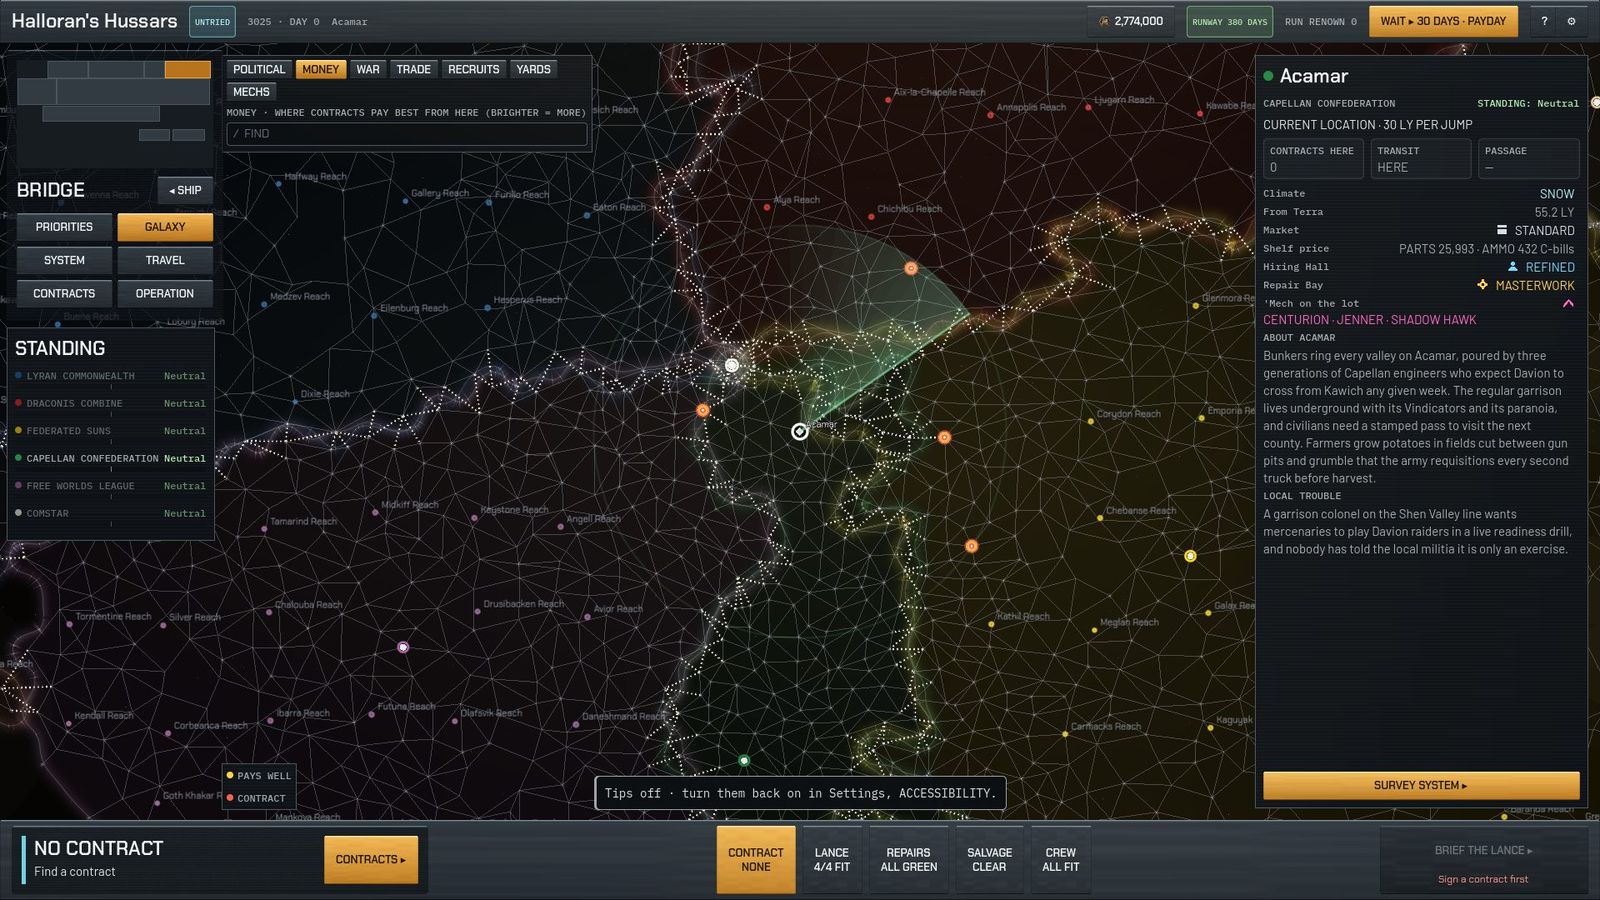1600x900 pixels.
Task: Toggle the SHIP view button
Action: (x=185, y=190)
